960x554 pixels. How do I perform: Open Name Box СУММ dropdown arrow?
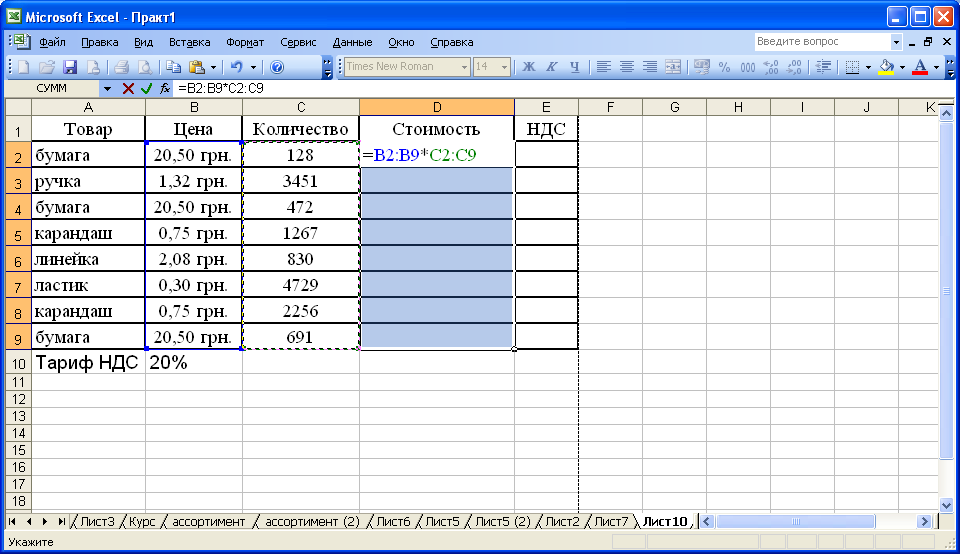pos(107,89)
